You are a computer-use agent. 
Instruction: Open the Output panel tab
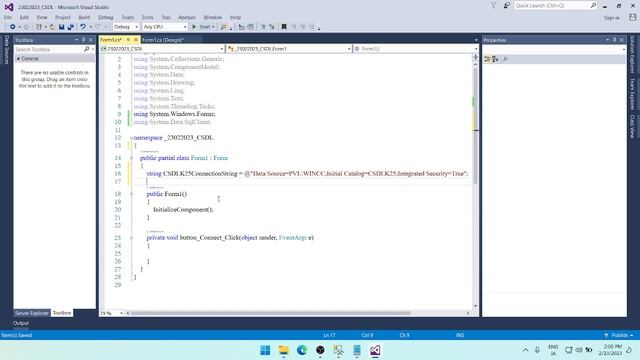pos(21,323)
